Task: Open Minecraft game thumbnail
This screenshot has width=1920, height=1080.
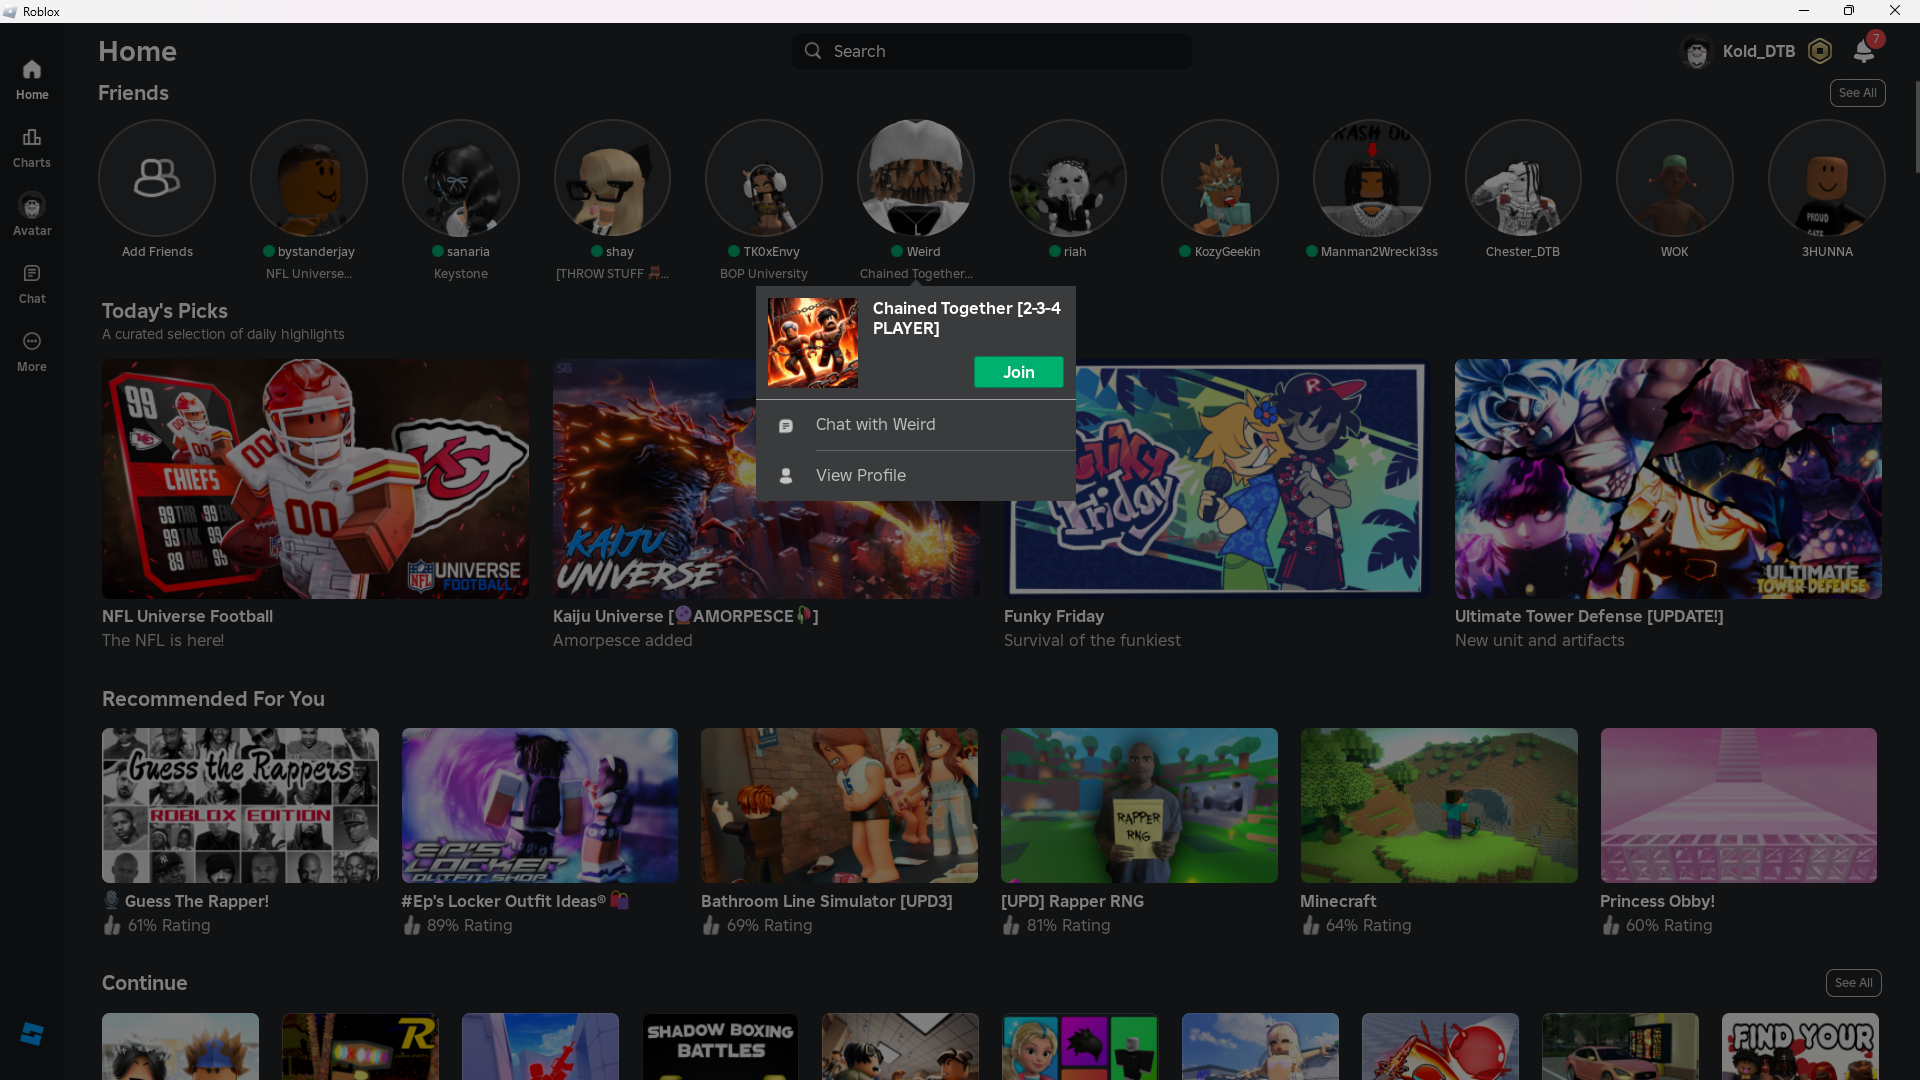Action: point(1439,806)
